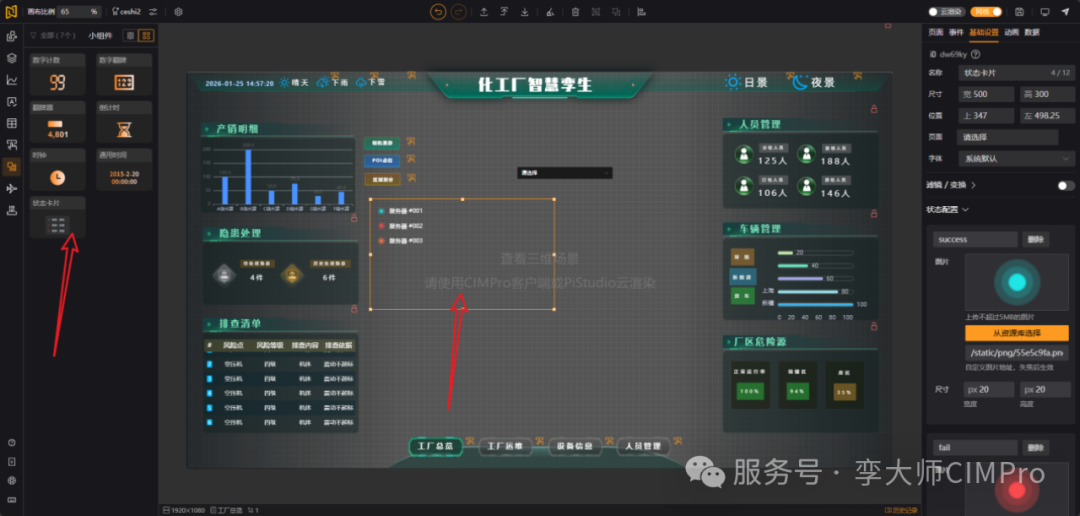1080x516 pixels.
Task: Expand the 滤镜 / 变换 section
Action: pyautogui.click(x=951, y=185)
